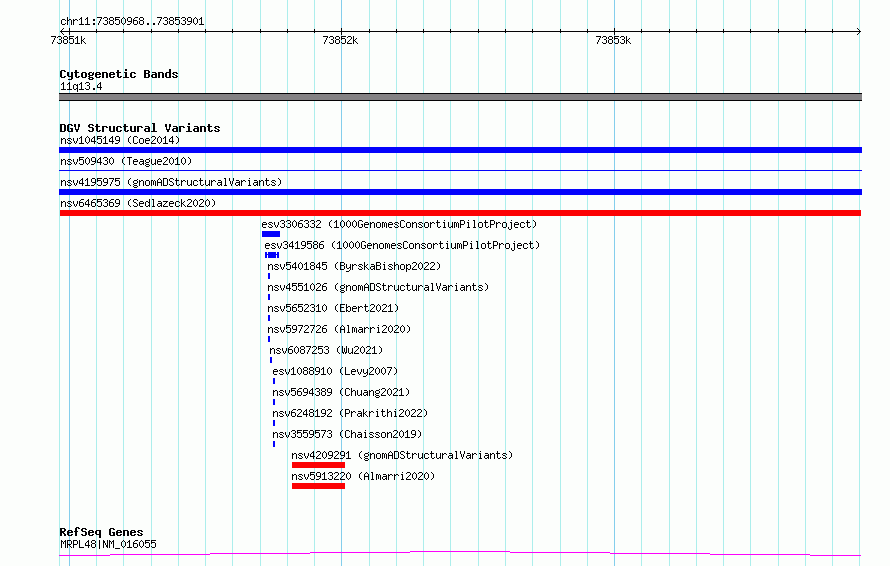Open the esv3419586 1000GenomesConsortiumPilotProject label
This screenshot has width=890, height=566.
click(x=402, y=245)
